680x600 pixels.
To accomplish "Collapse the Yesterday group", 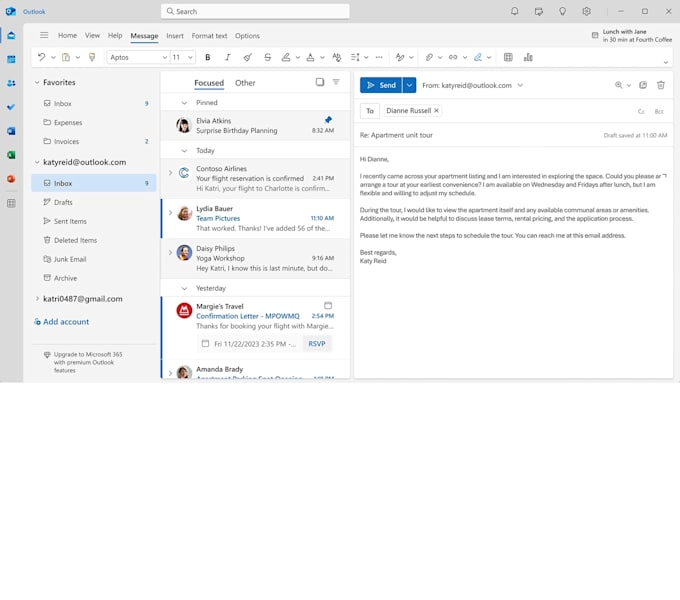I will pos(184,288).
